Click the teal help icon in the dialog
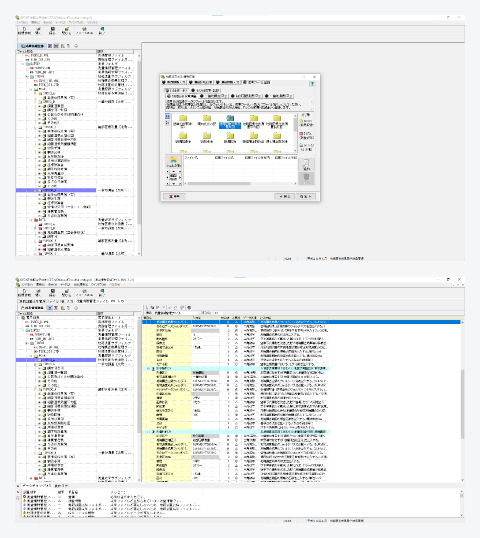The height and width of the screenshot is (538, 480). [312, 83]
